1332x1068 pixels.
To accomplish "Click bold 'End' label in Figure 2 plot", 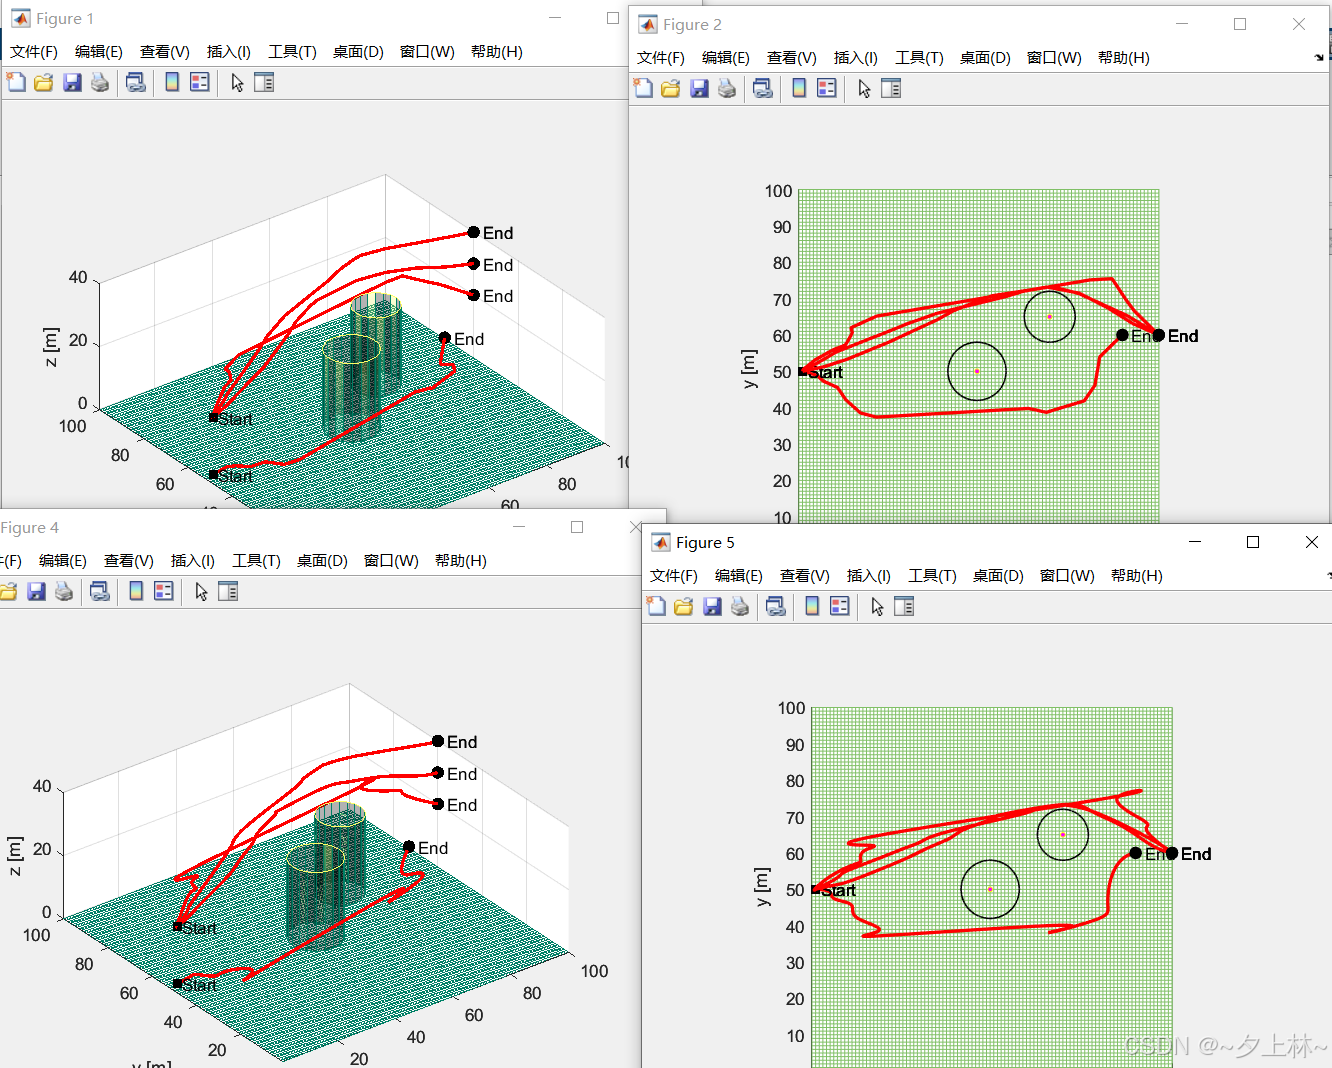I will pos(1183,336).
